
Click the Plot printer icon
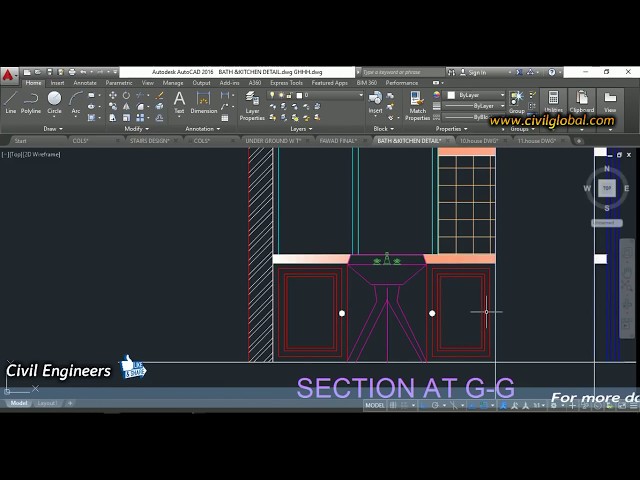click(x=72, y=72)
